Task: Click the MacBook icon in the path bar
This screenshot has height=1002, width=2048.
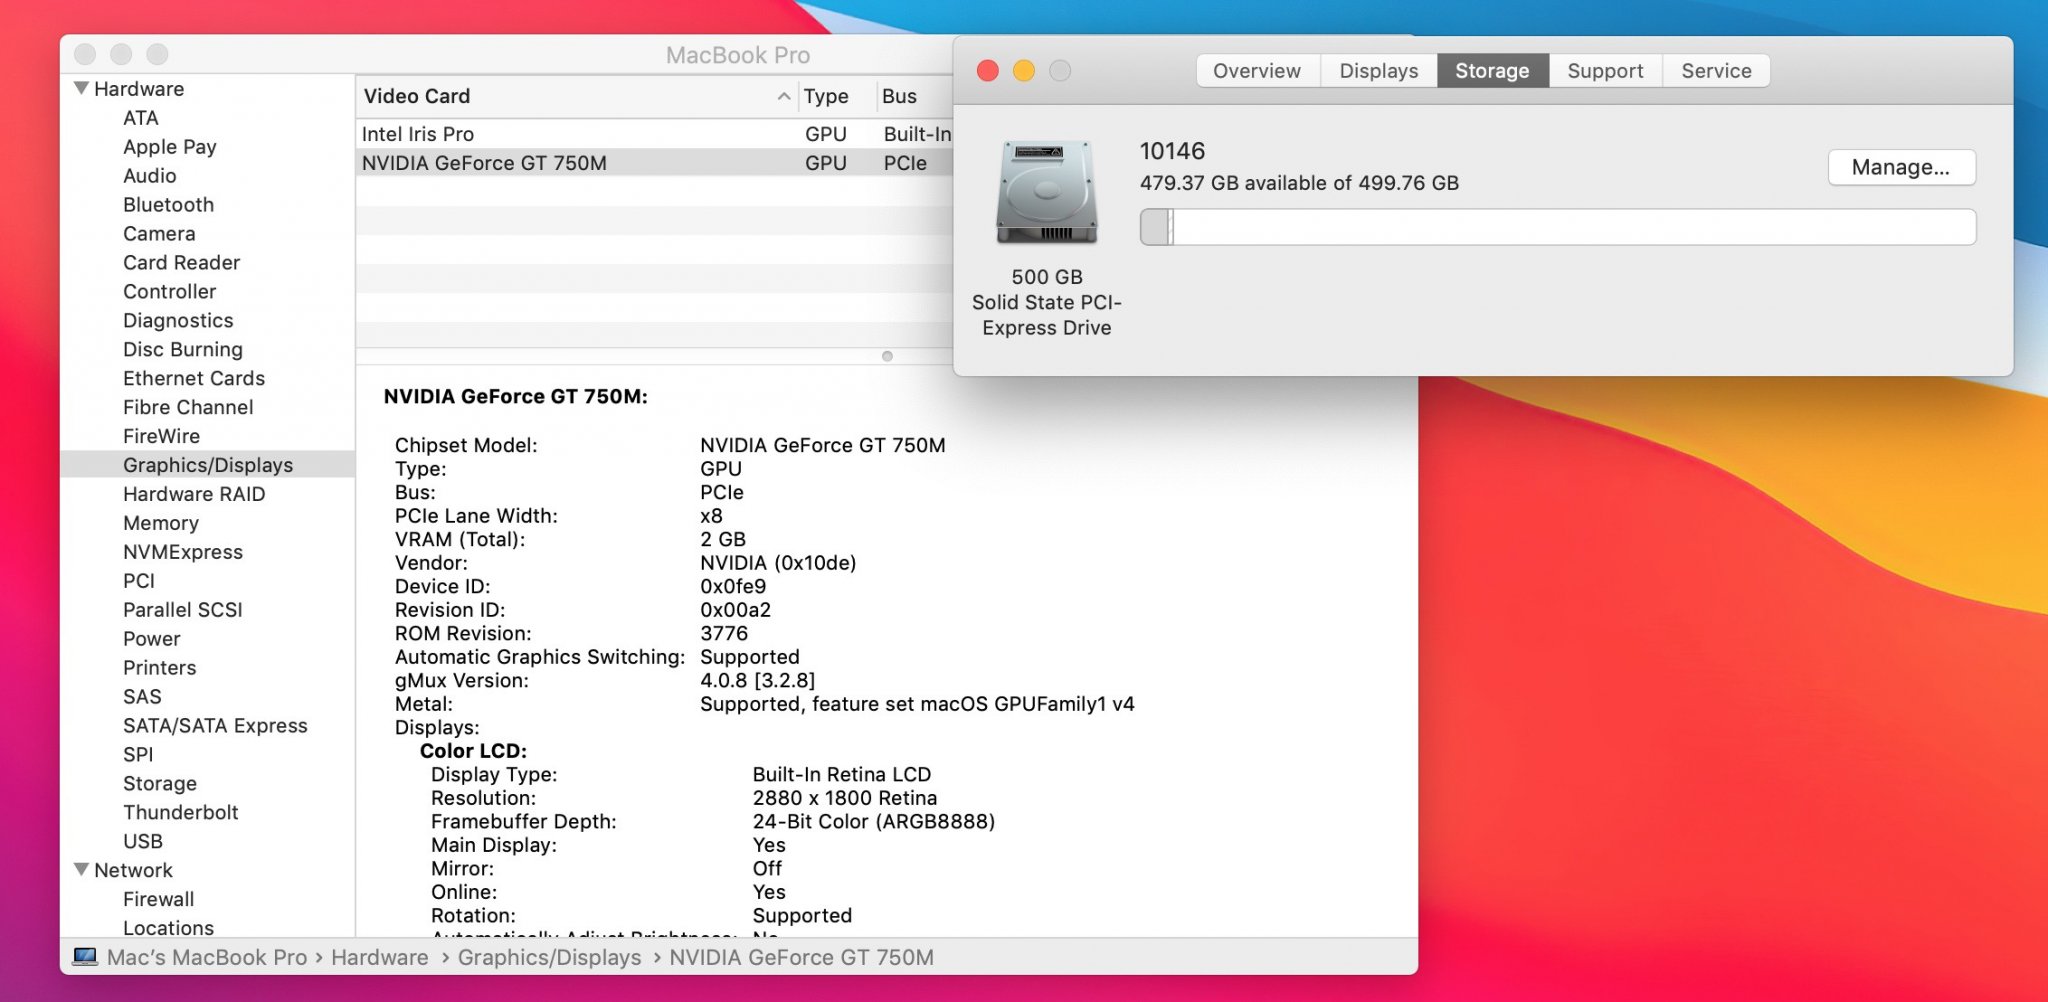Action: (85, 957)
